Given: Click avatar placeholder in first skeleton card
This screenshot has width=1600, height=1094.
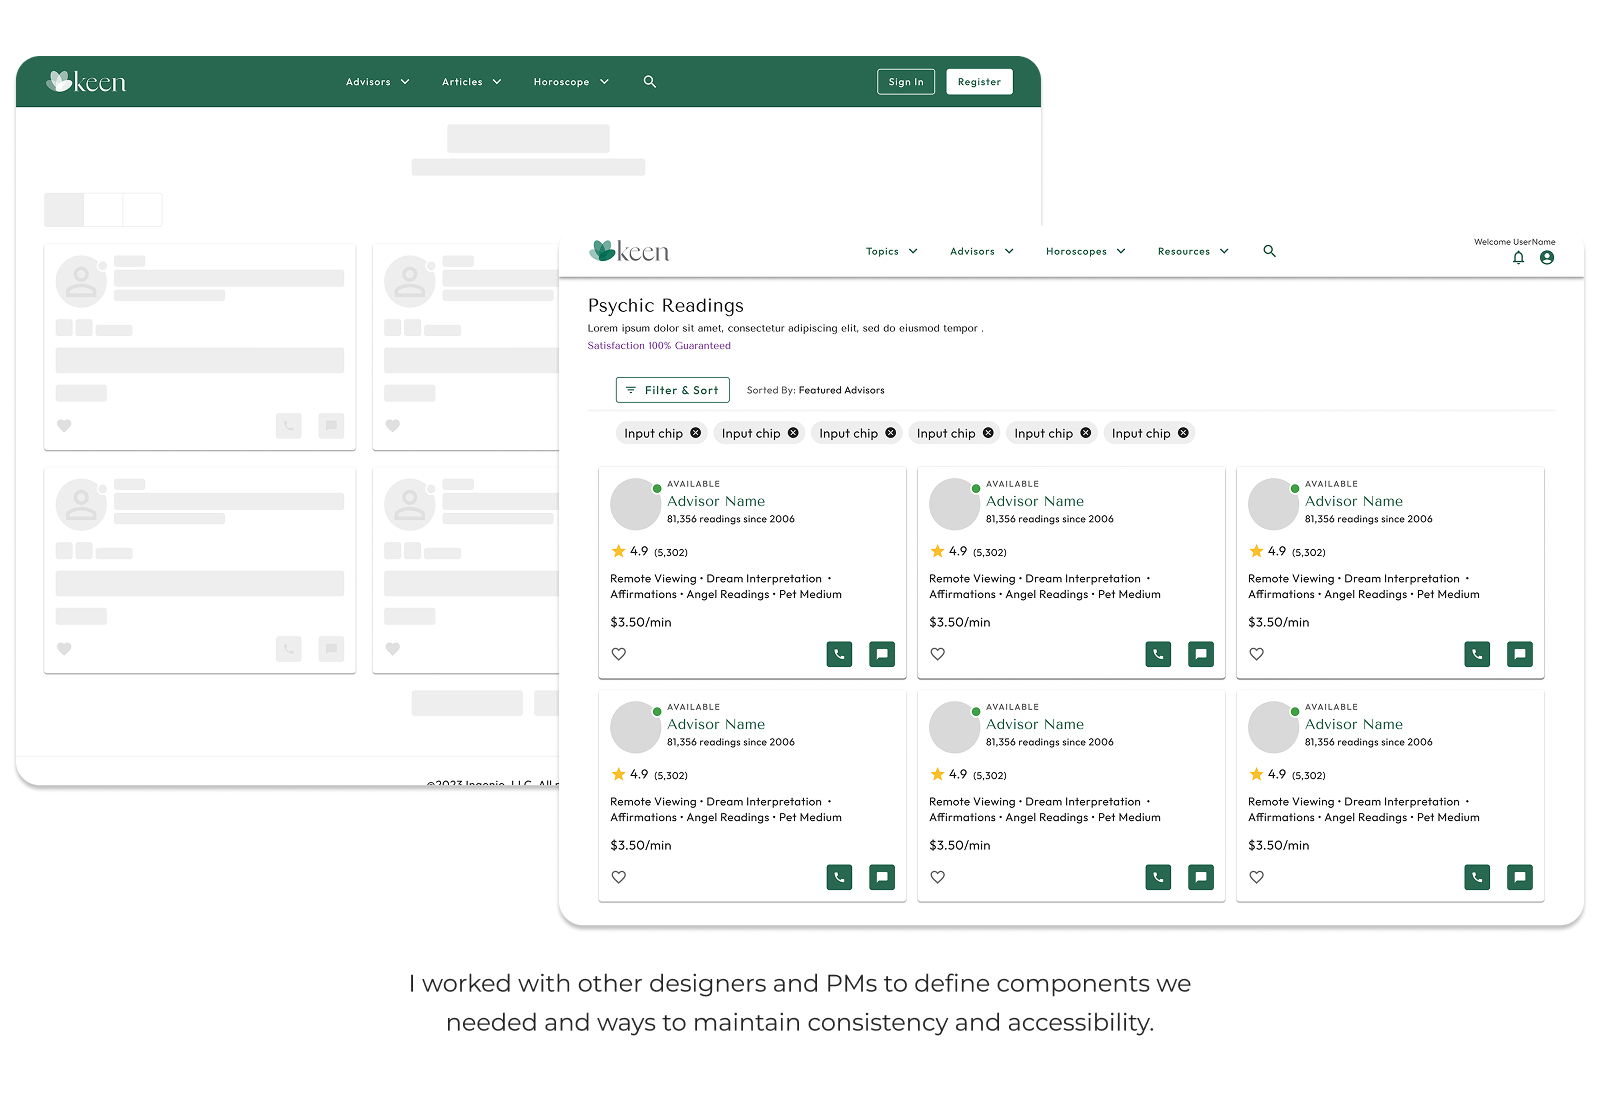Looking at the screenshot, I should tap(81, 281).
